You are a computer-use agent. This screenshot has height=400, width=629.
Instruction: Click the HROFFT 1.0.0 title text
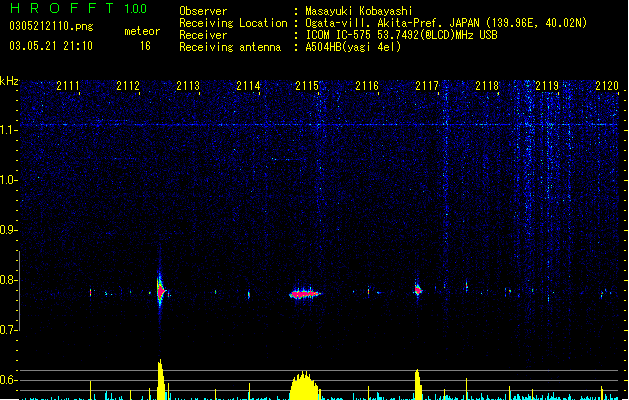(79, 8)
